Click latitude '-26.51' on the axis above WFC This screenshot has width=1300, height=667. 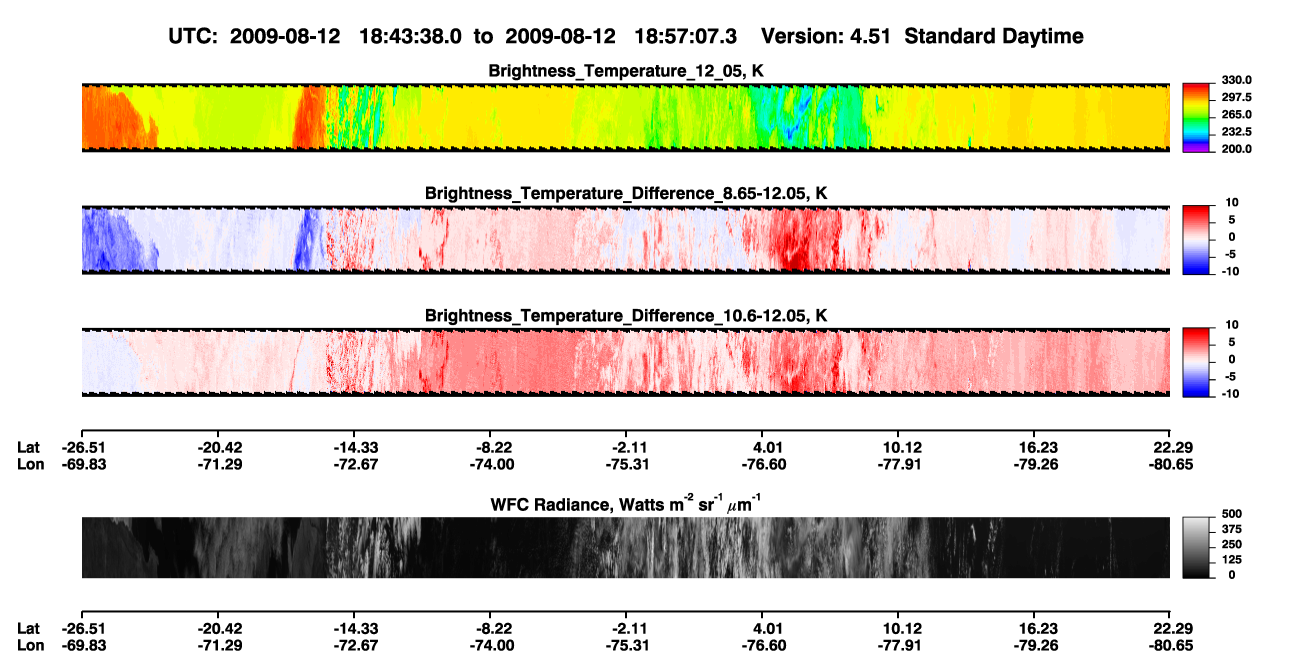83,447
